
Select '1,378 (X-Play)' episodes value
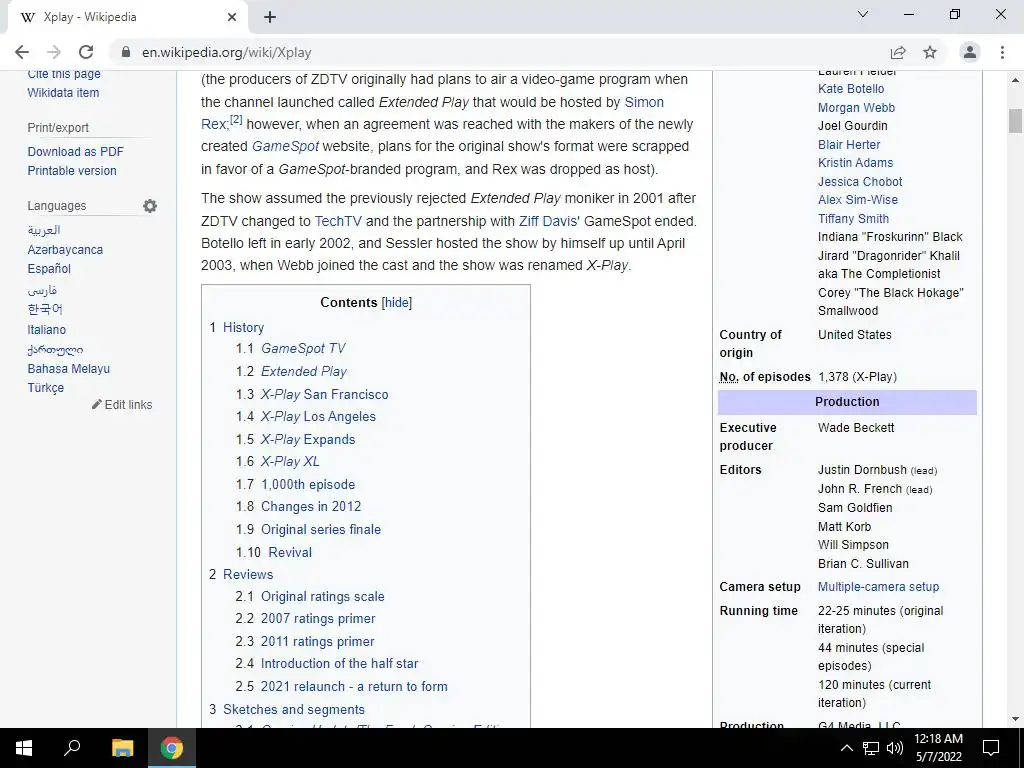click(x=857, y=377)
